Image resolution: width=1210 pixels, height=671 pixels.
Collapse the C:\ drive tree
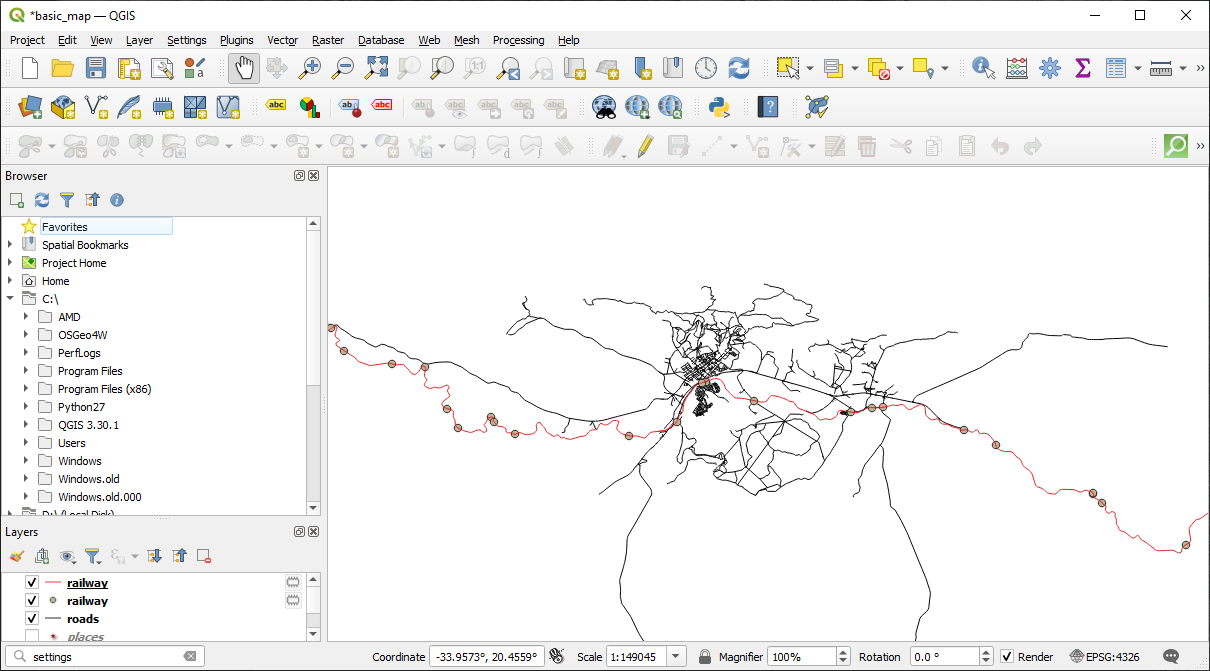click(x=10, y=297)
